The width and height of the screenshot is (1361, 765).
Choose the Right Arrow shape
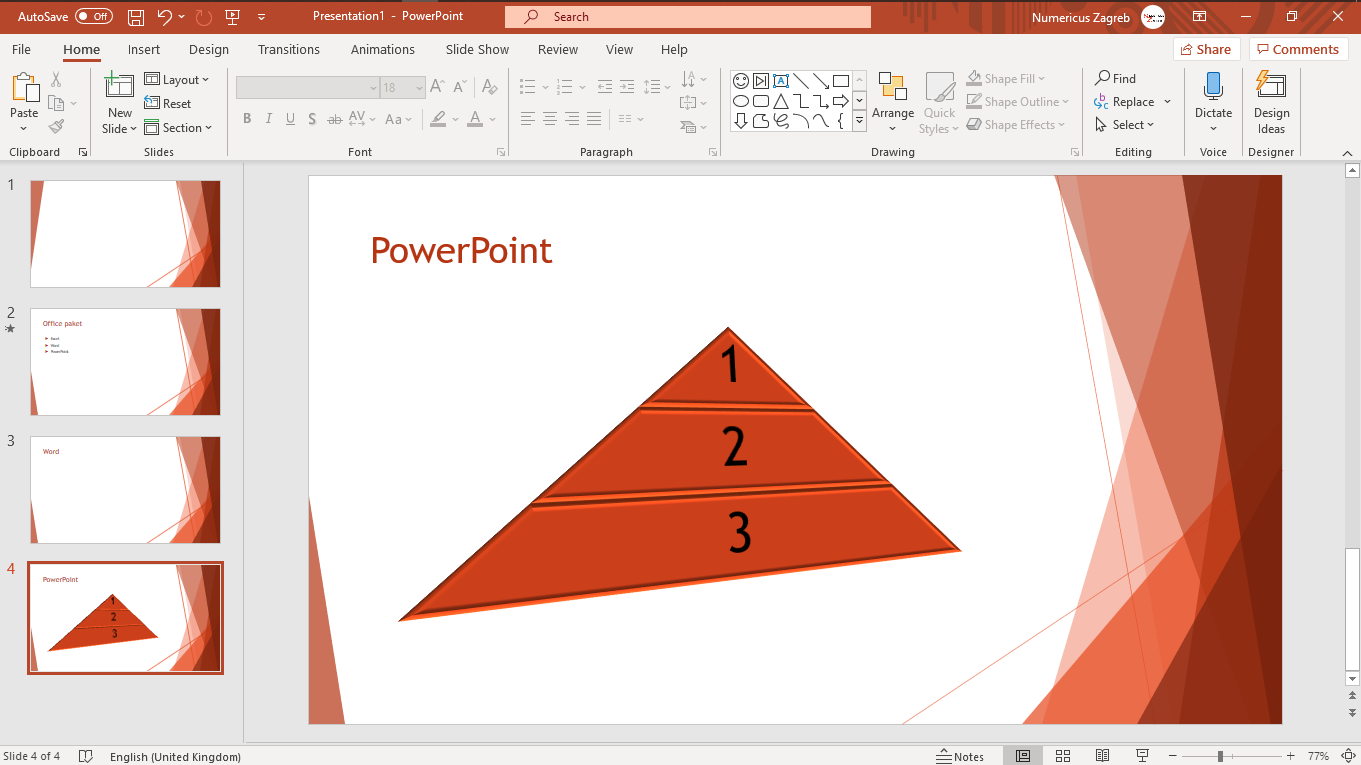pos(840,101)
